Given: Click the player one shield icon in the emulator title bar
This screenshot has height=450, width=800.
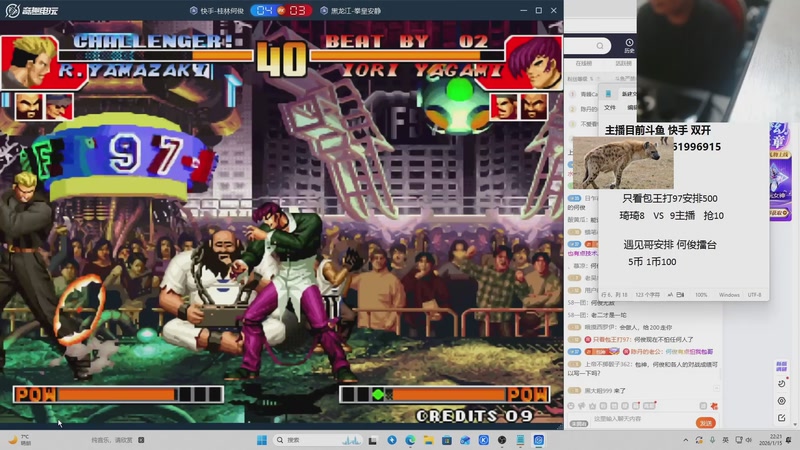Looking at the screenshot, I should [x=193, y=10].
